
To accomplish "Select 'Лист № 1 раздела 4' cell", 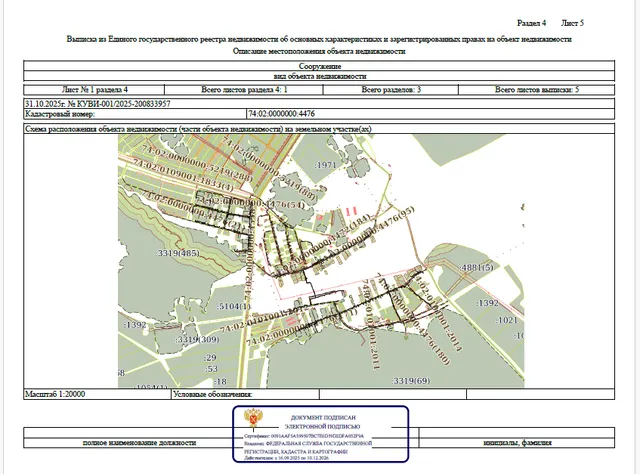I will click(94, 89).
